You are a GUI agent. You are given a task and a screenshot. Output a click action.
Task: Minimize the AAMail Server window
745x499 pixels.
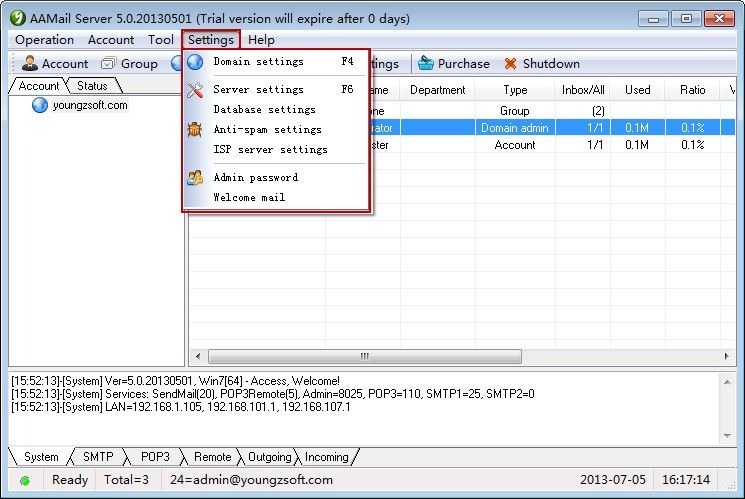coord(653,19)
